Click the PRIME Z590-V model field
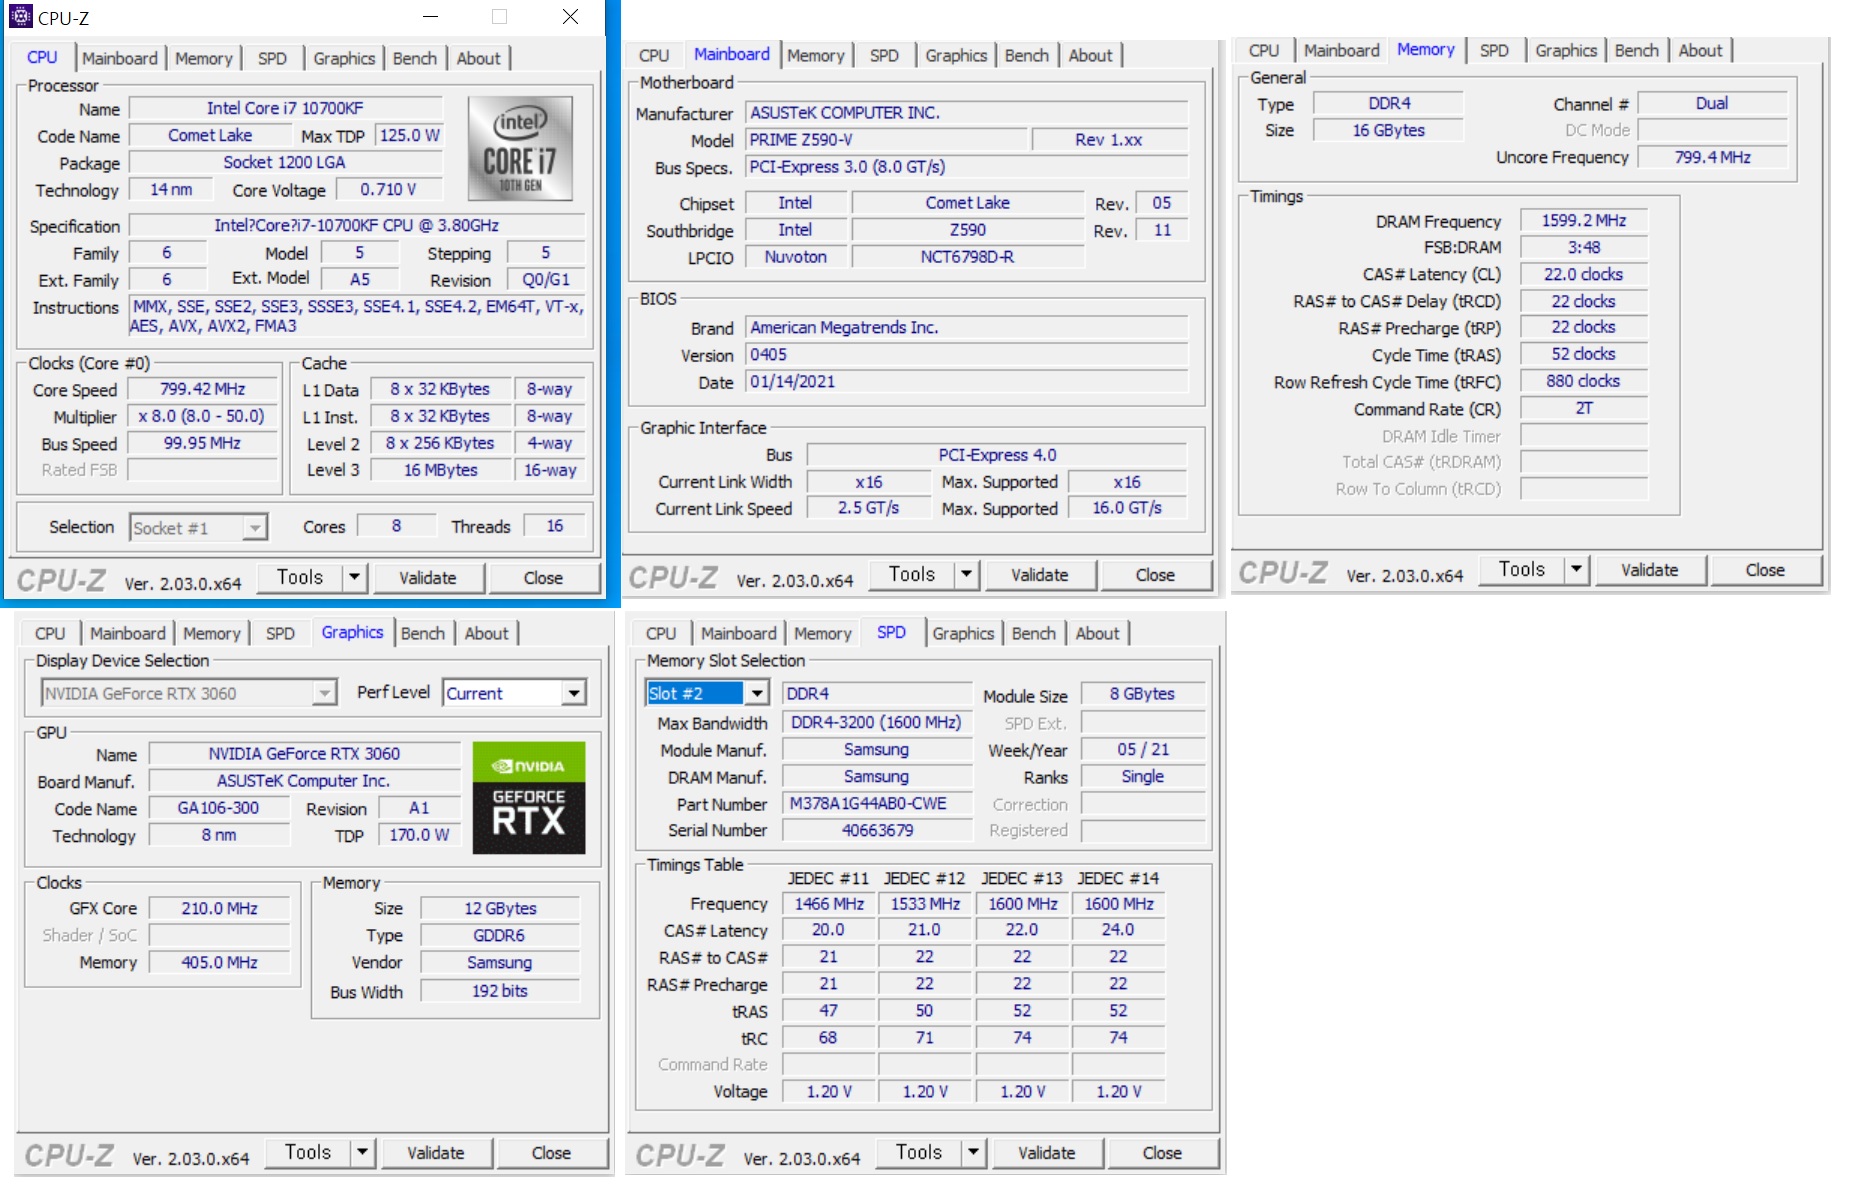Image resolution: width=1849 pixels, height=1191 pixels. pyautogui.click(x=887, y=140)
